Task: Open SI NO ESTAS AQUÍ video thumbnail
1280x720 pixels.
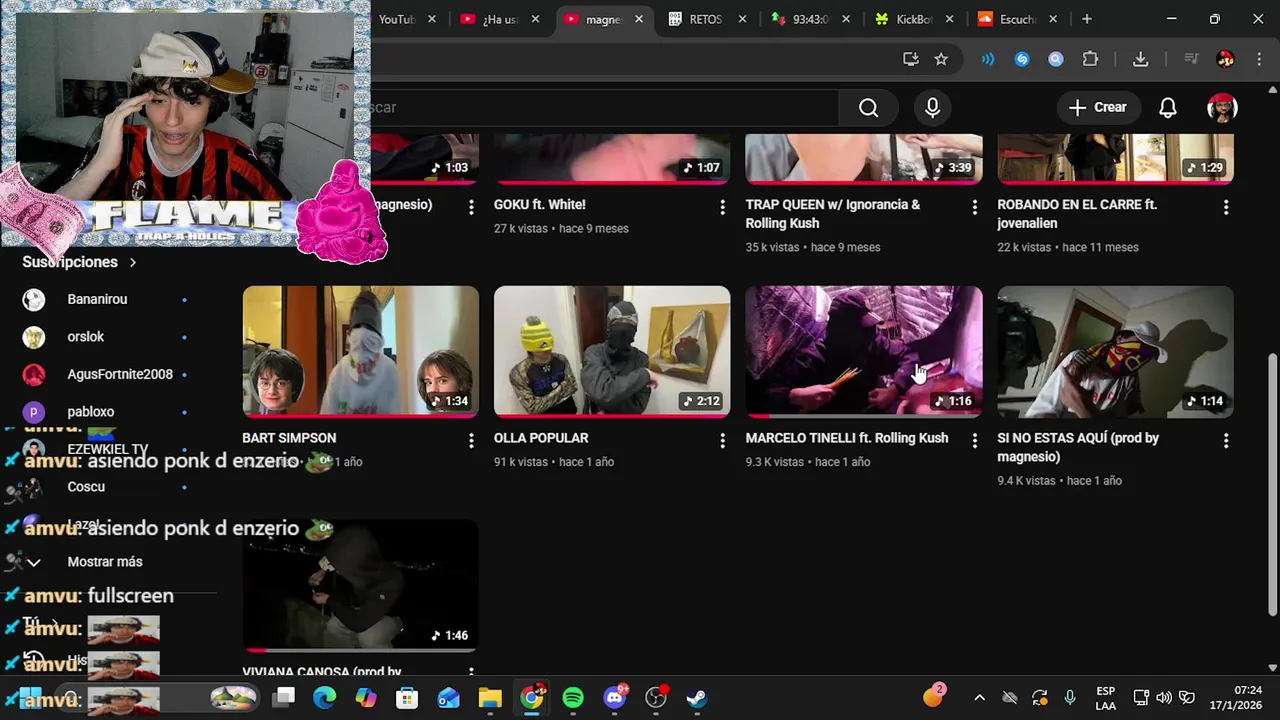Action: [1115, 351]
